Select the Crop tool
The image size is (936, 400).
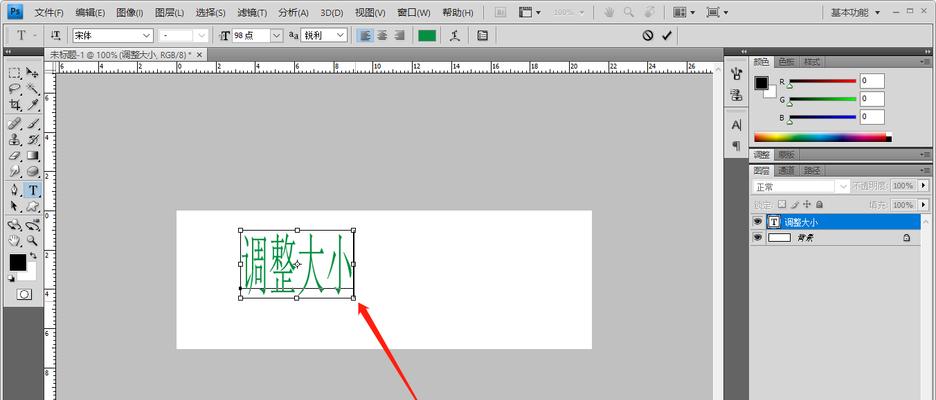(x=15, y=104)
